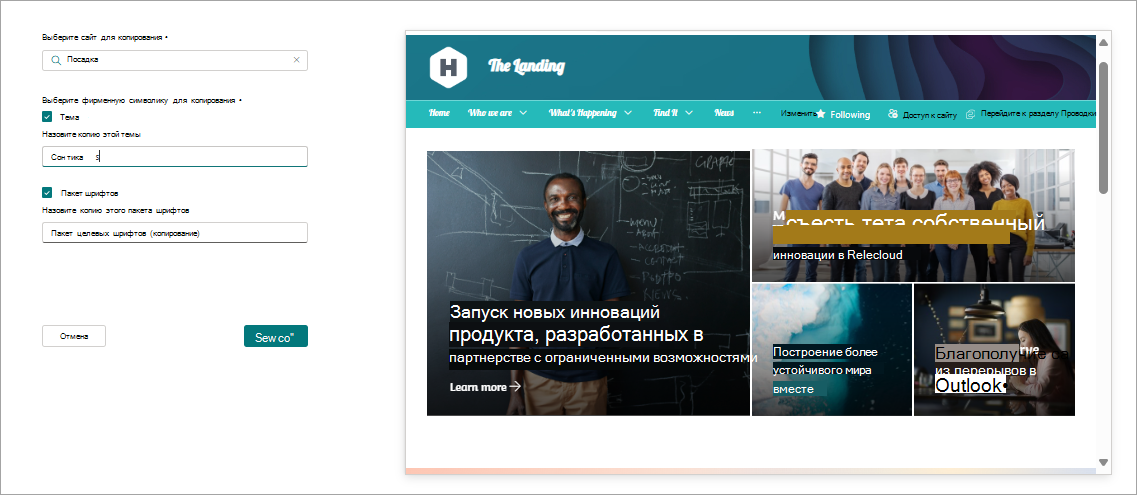This screenshot has width=1137, height=495.
Task: Click The Landing site title
Action: tap(526, 67)
